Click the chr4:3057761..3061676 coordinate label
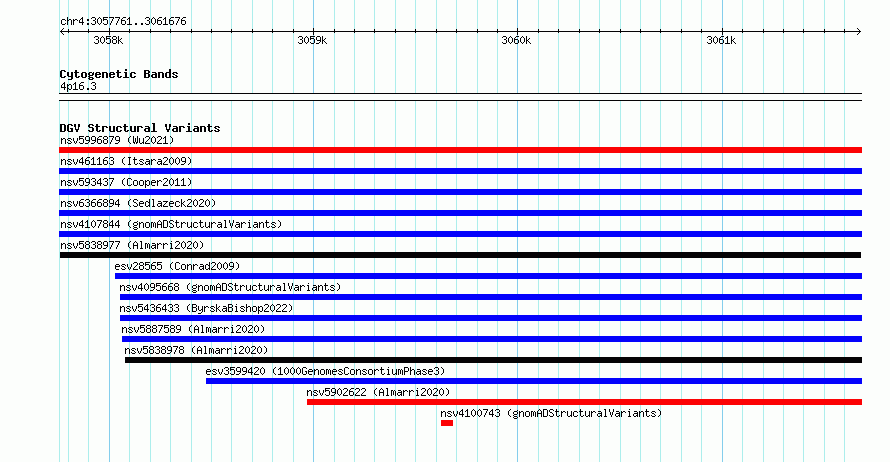 [123, 21]
